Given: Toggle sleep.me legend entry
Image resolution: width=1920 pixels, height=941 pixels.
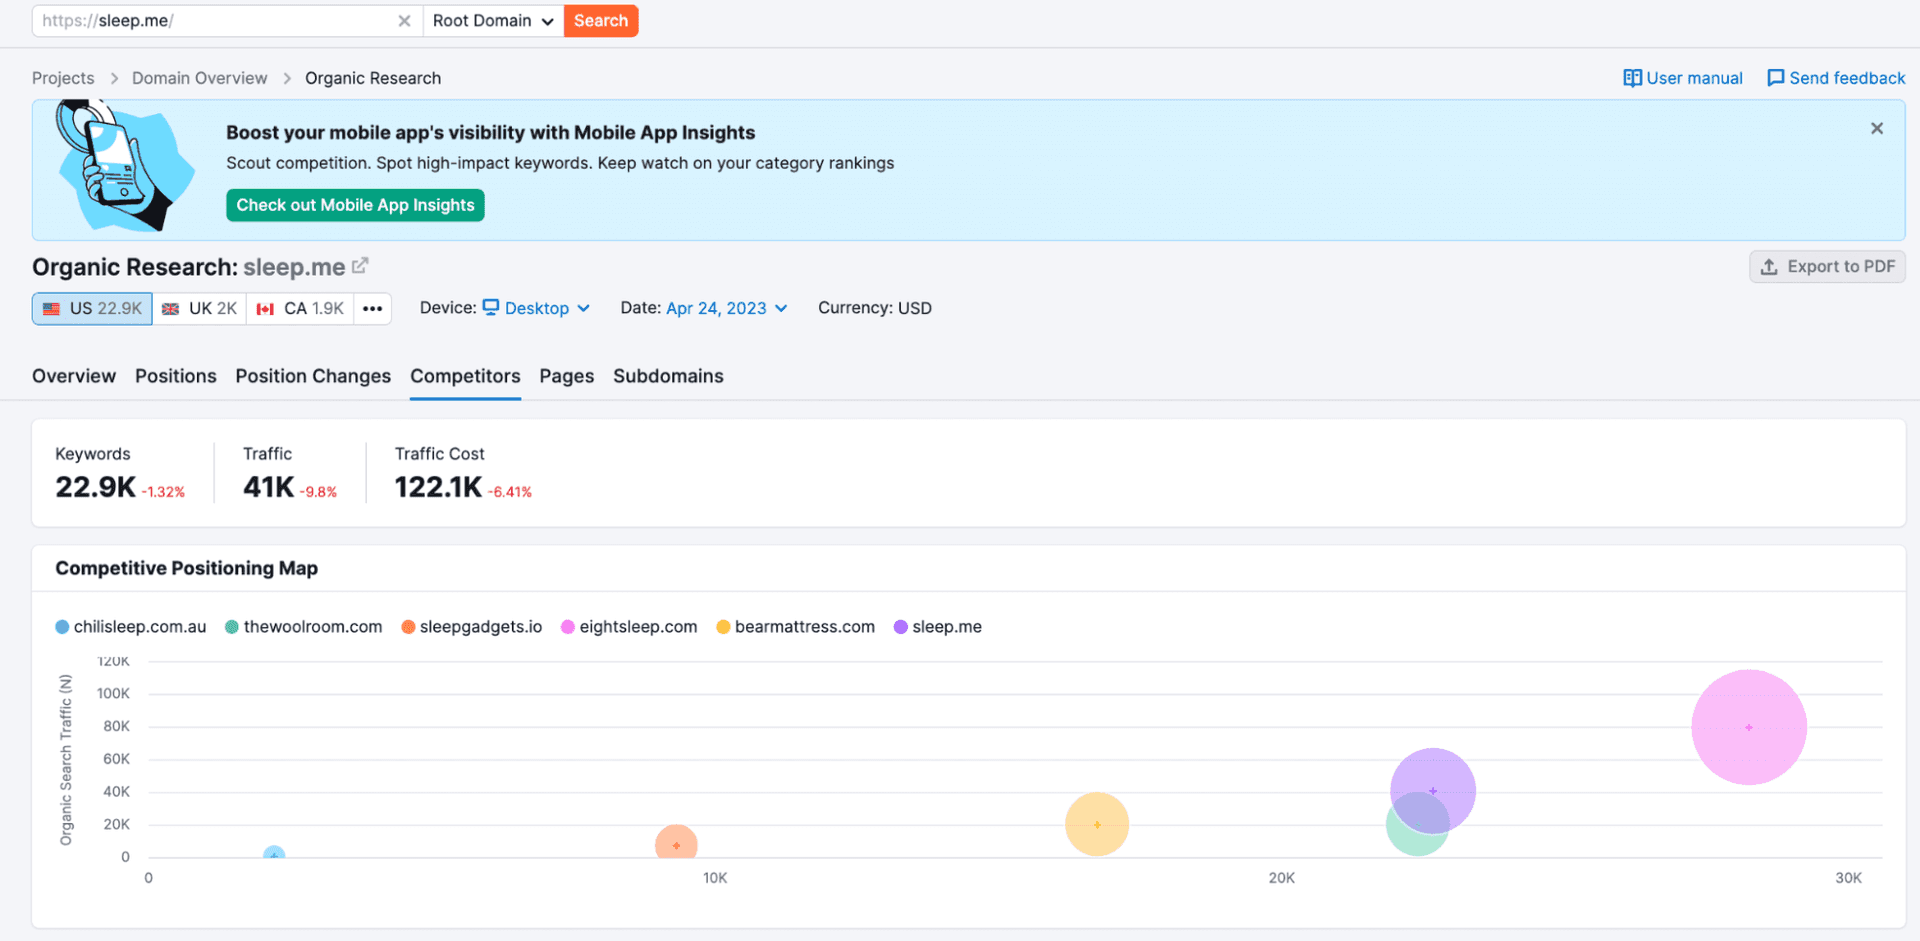Looking at the screenshot, I should [x=938, y=627].
